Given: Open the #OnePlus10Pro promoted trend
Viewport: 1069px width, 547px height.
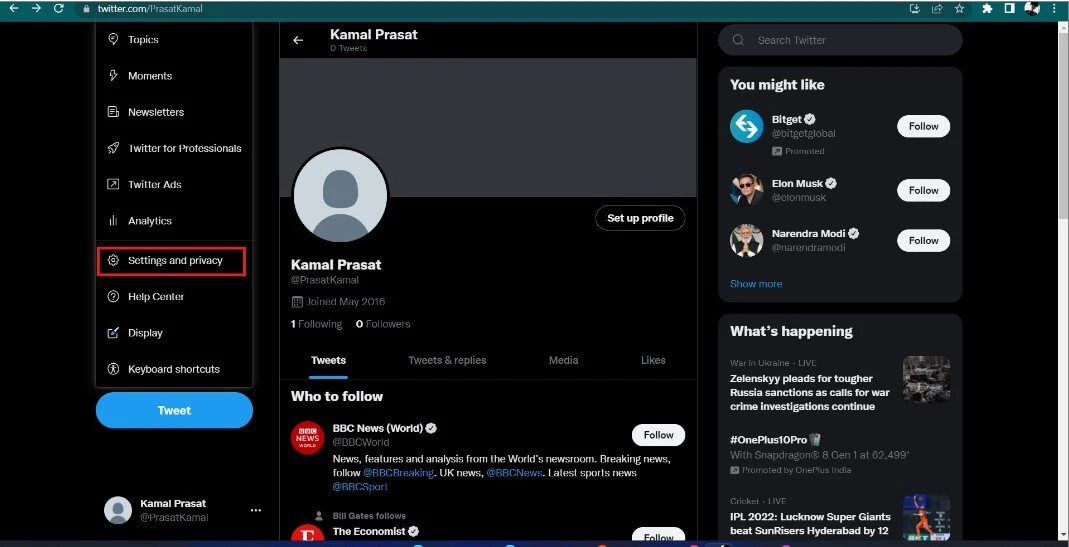Looking at the screenshot, I should point(768,440).
